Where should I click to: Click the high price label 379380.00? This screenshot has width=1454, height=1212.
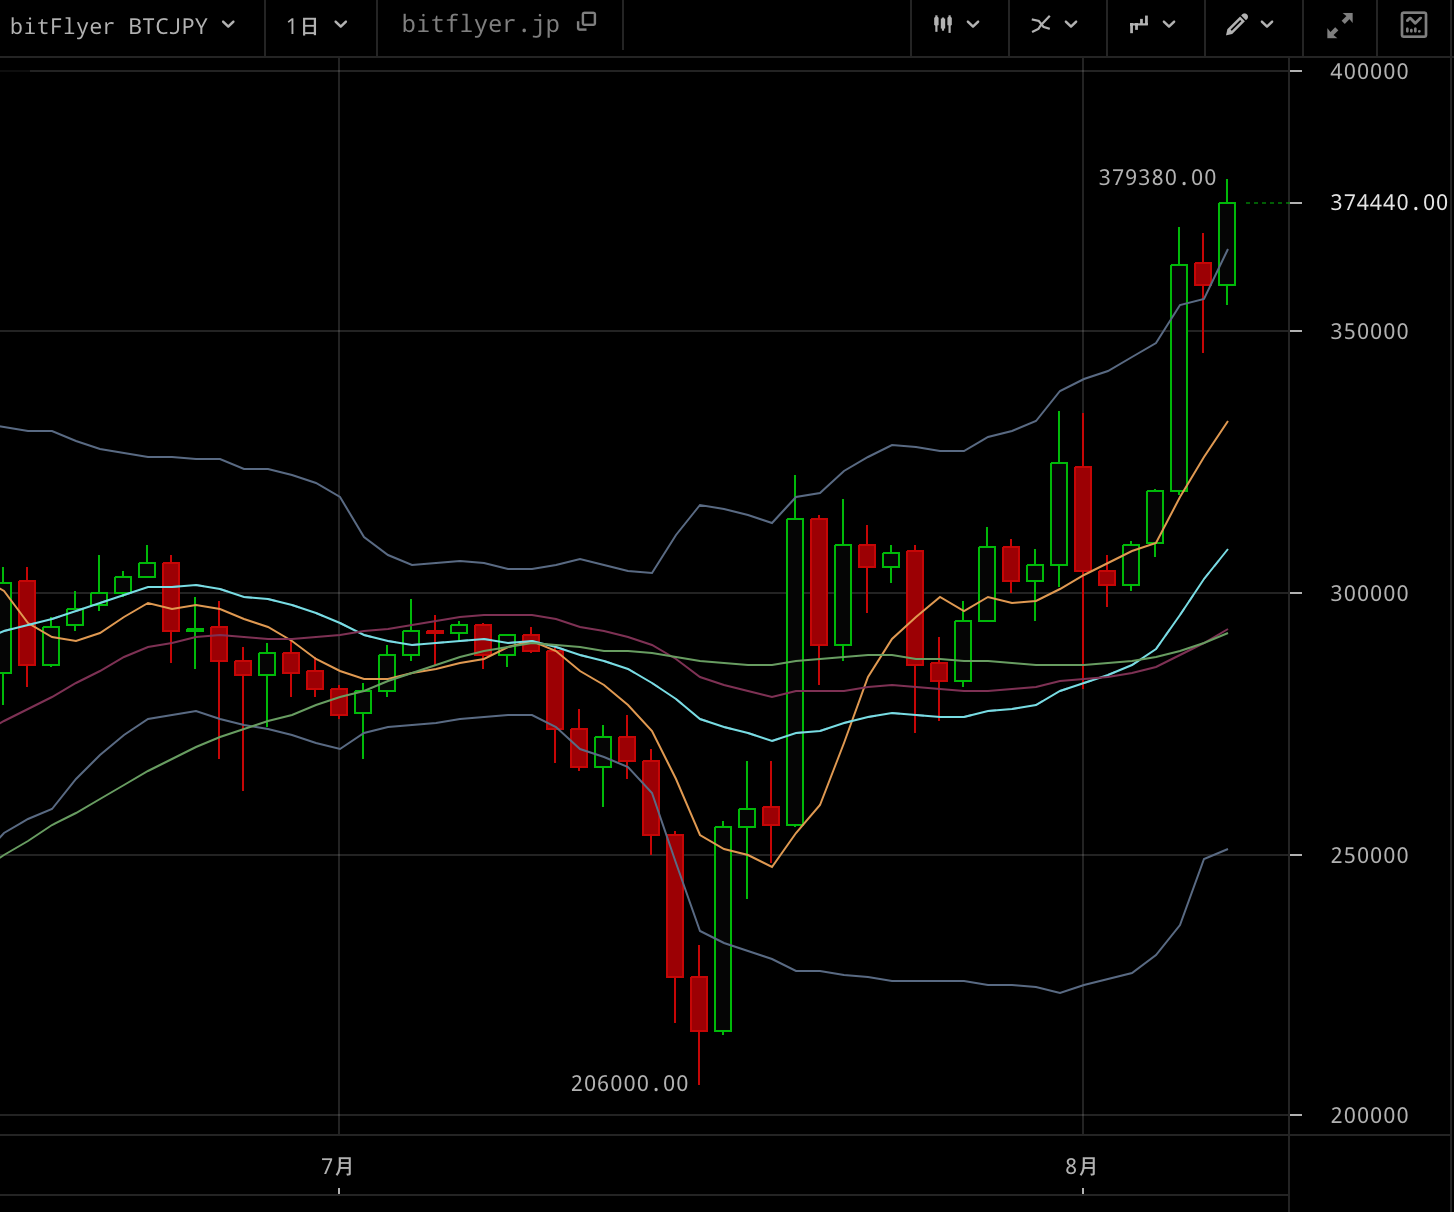[1157, 178]
